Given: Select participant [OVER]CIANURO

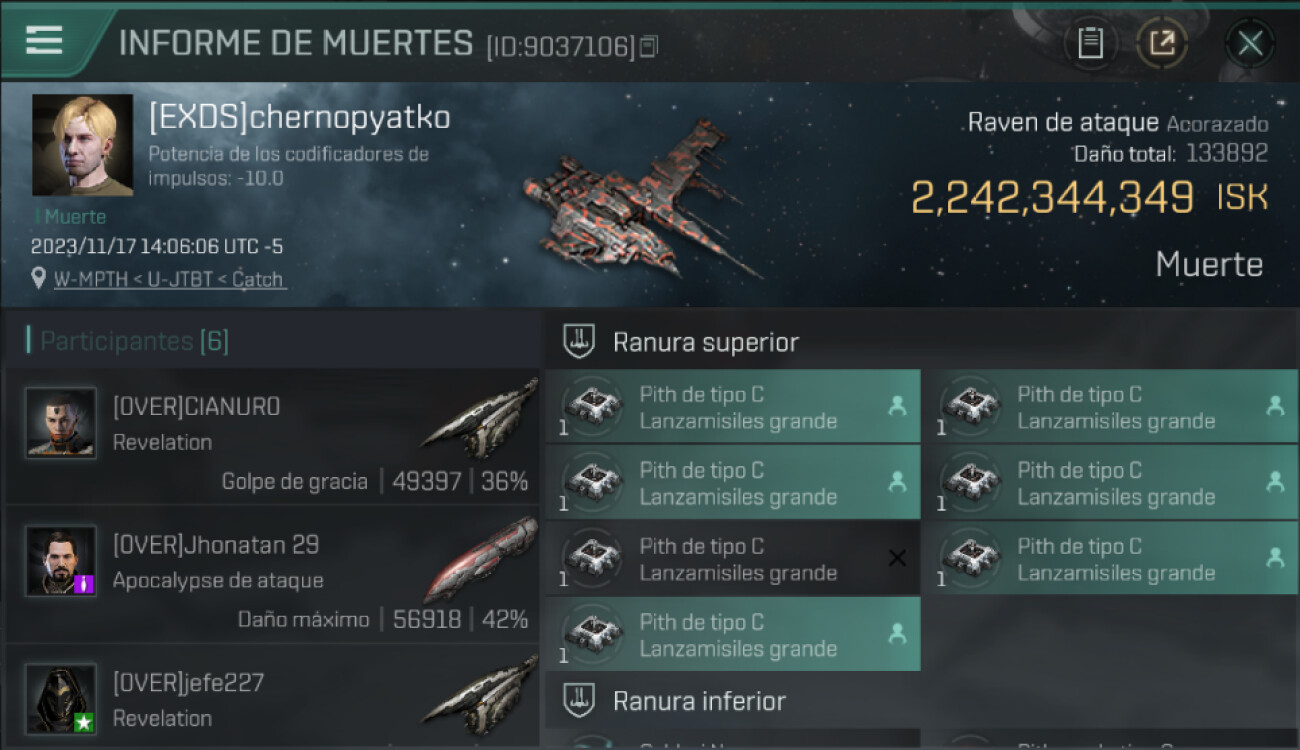Looking at the screenshot, I should click(x=272, y=437).
